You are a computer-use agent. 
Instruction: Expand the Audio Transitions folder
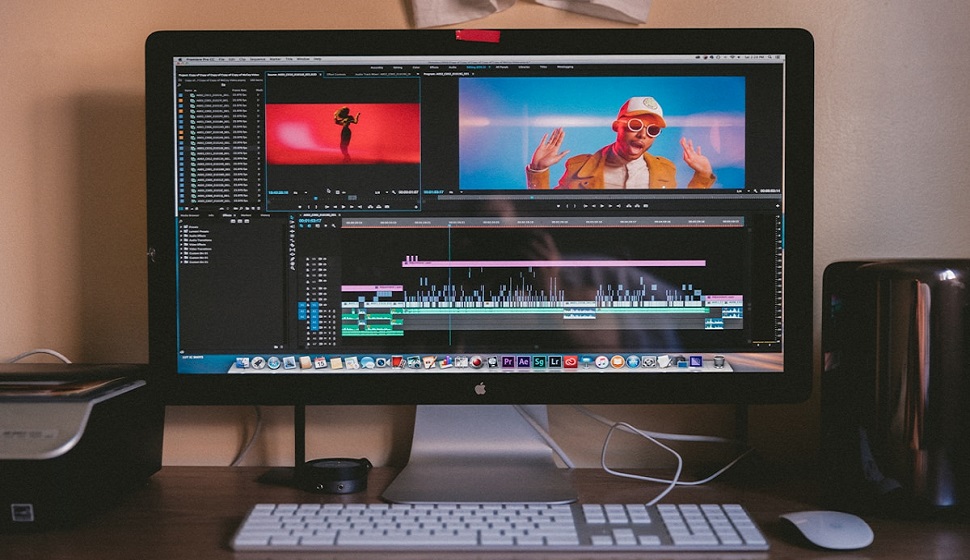click(181, 240)
